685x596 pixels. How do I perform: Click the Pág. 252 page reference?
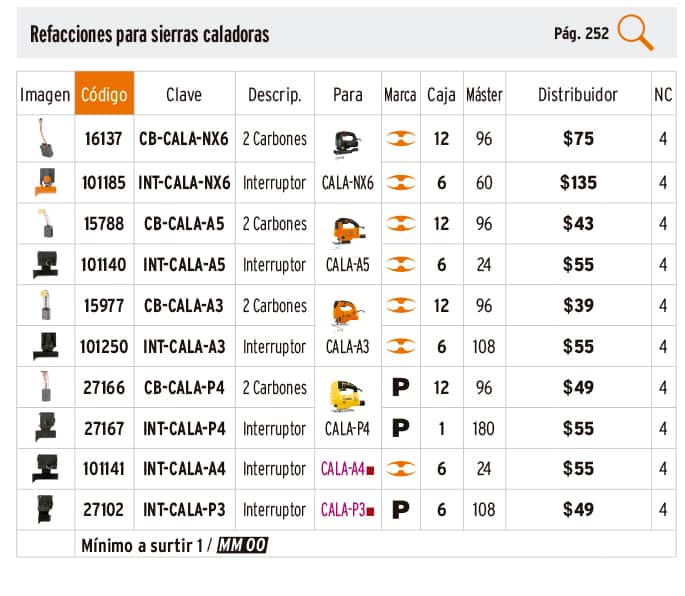pyautogui.click(x=581, y=34)
